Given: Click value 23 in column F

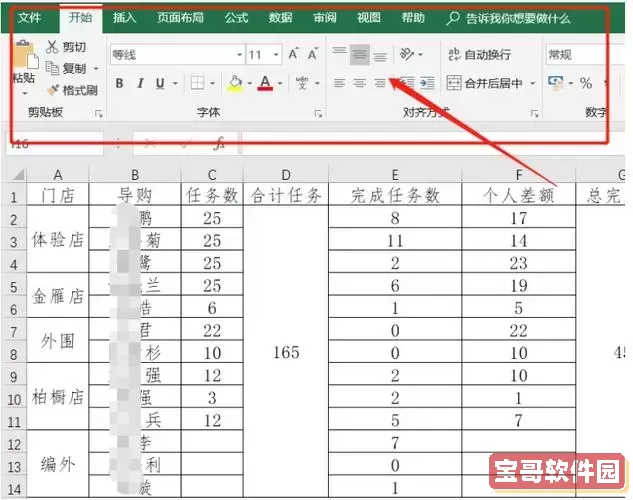Looking at the screenshot, I should point(518,263).
